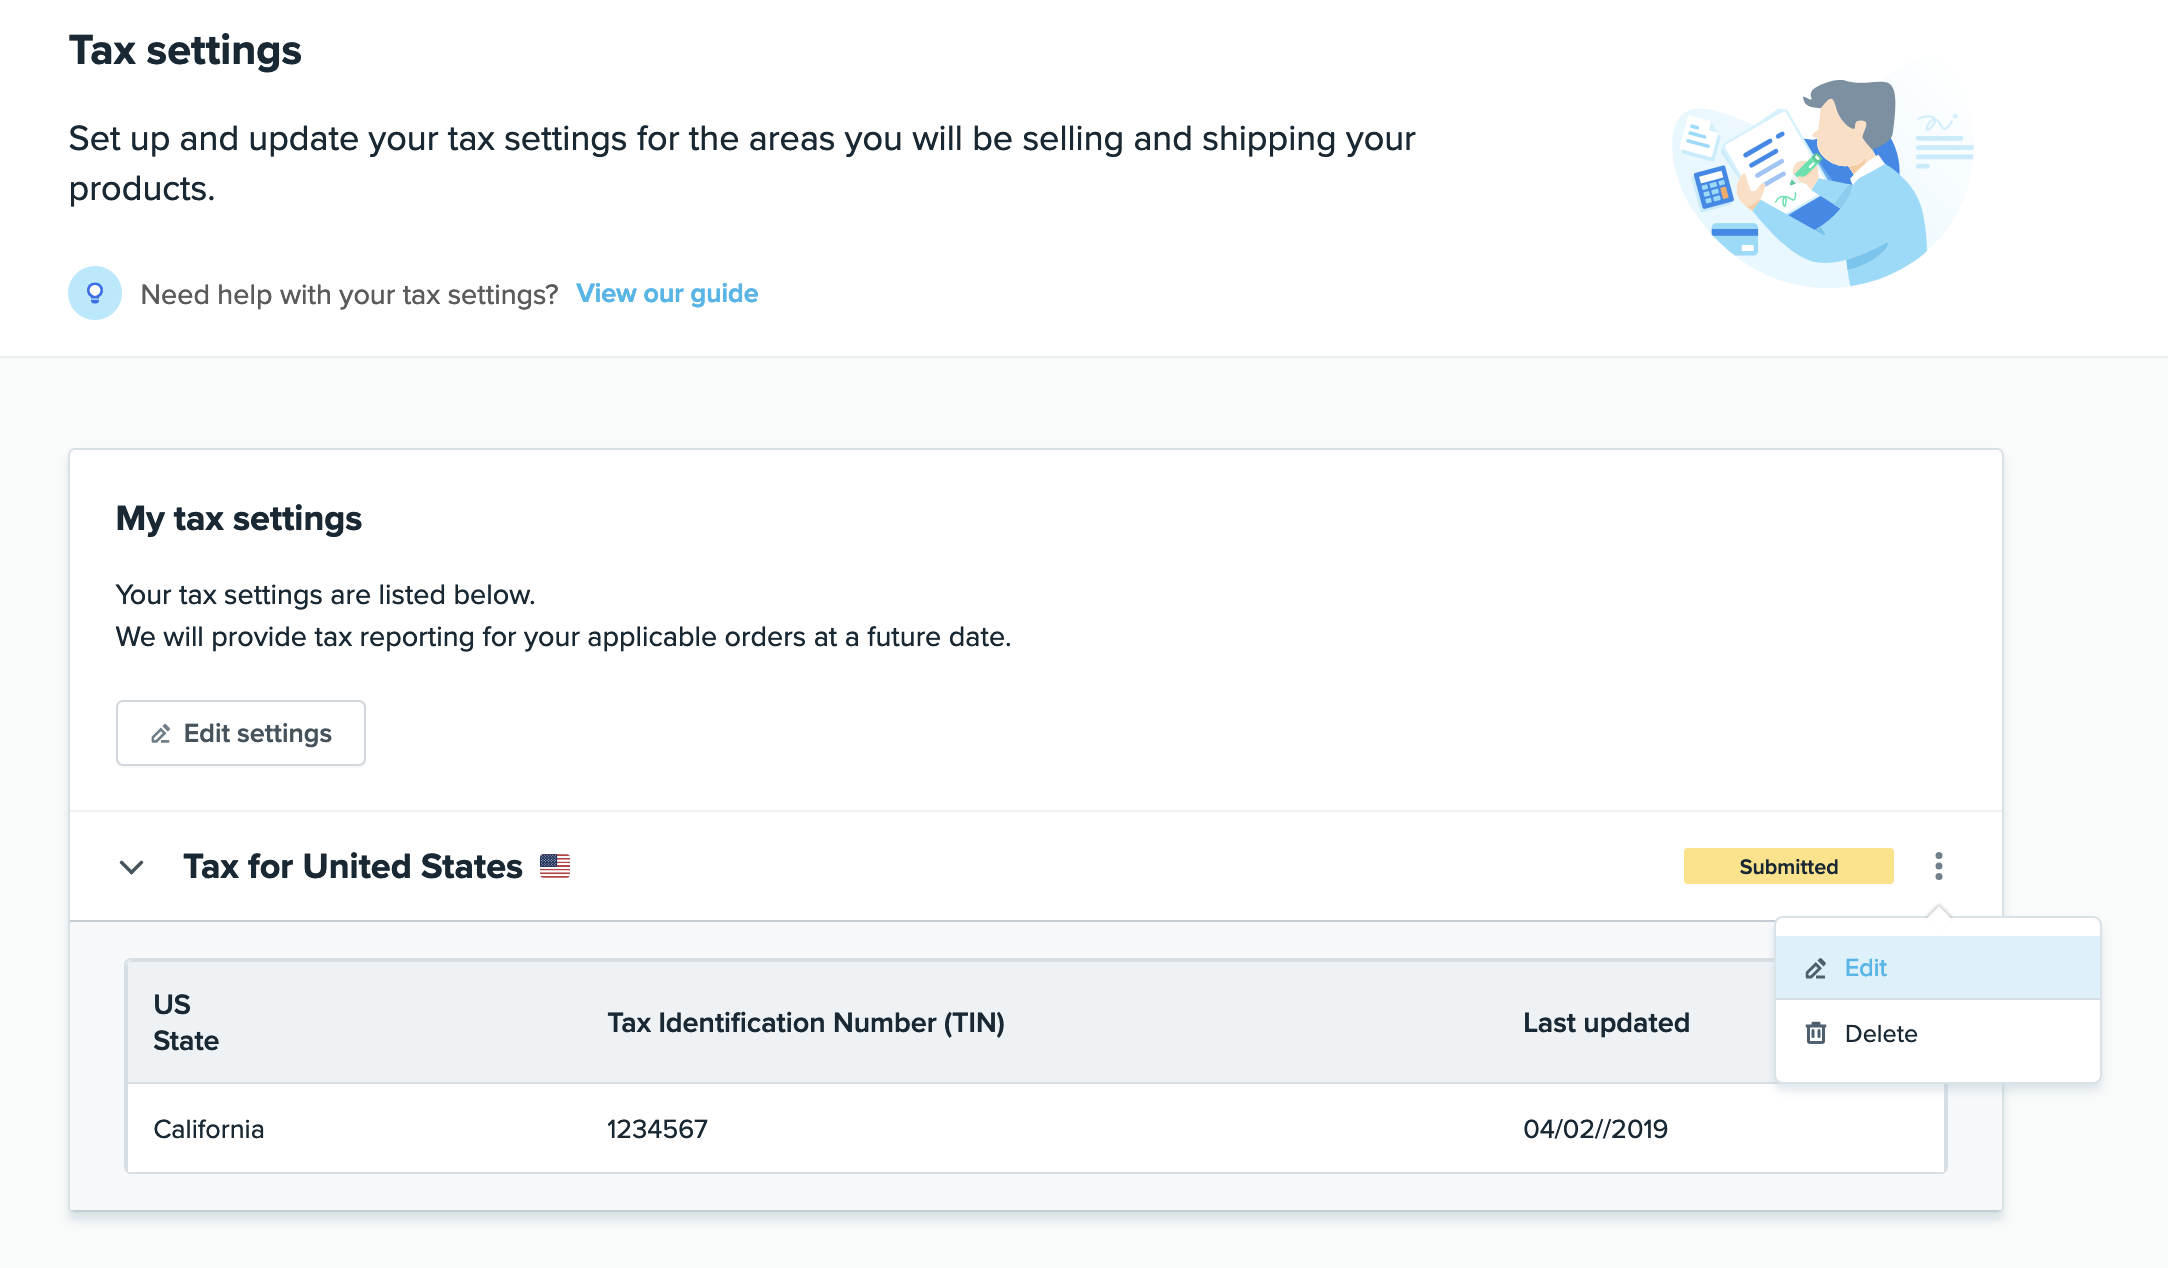2168x1268 pixels.
Task: Click the TIN value 1234567
Action: click(657, 1129)
